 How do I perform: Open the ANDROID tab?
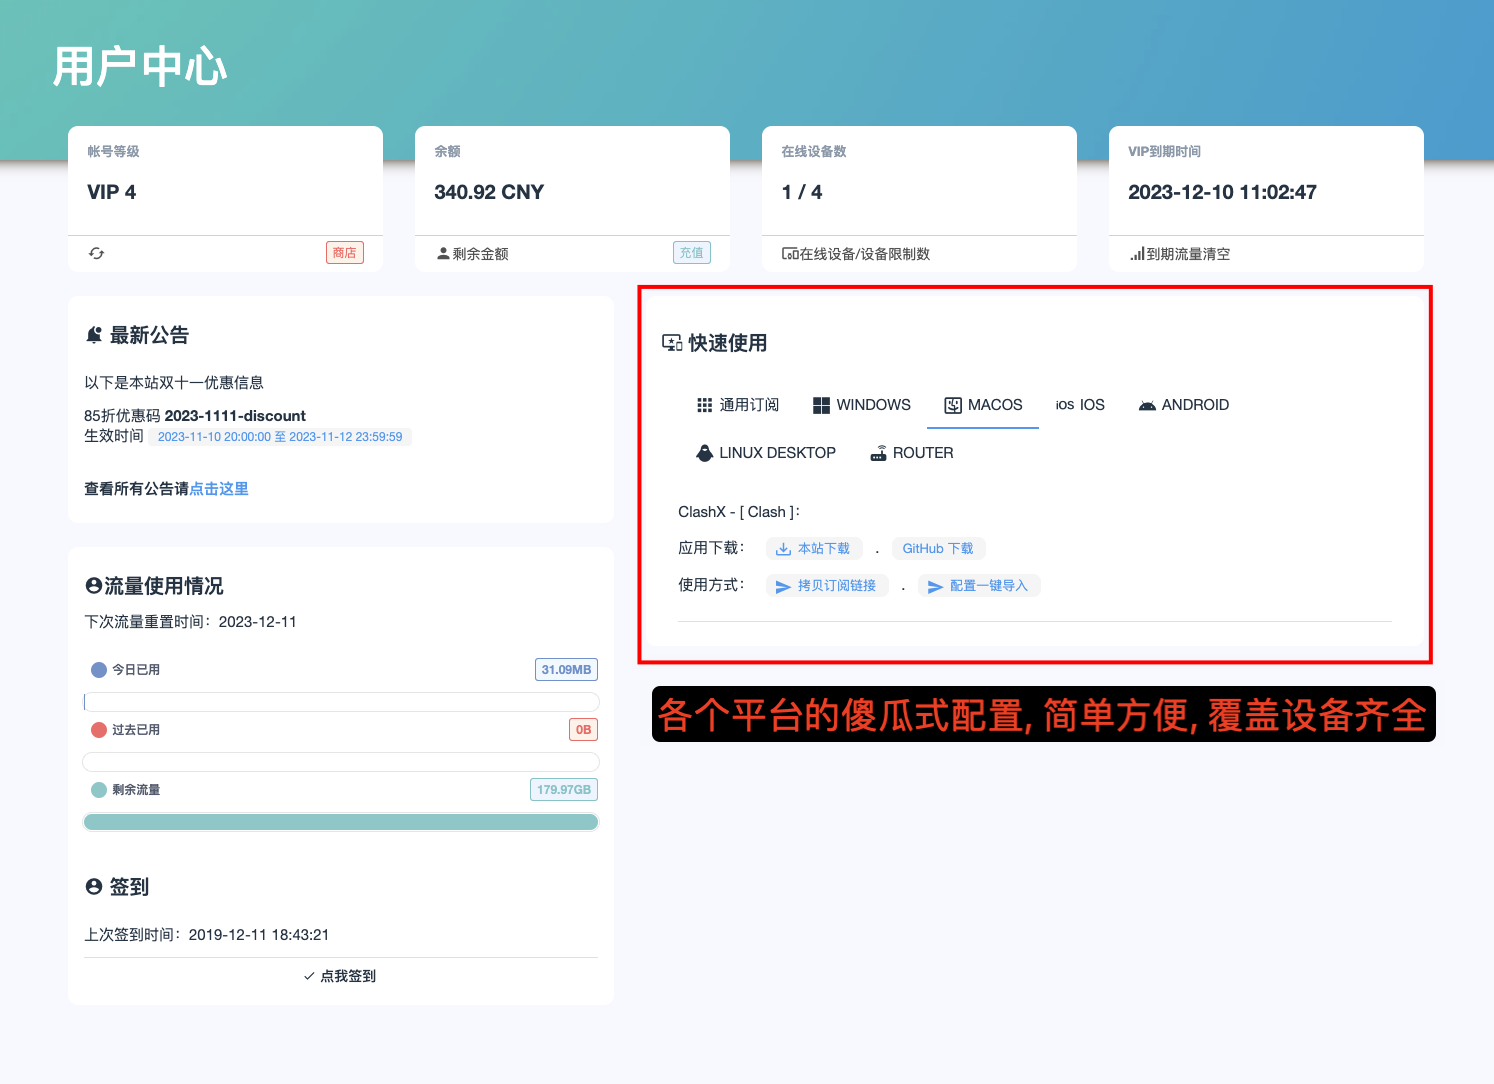[1184, 405]
